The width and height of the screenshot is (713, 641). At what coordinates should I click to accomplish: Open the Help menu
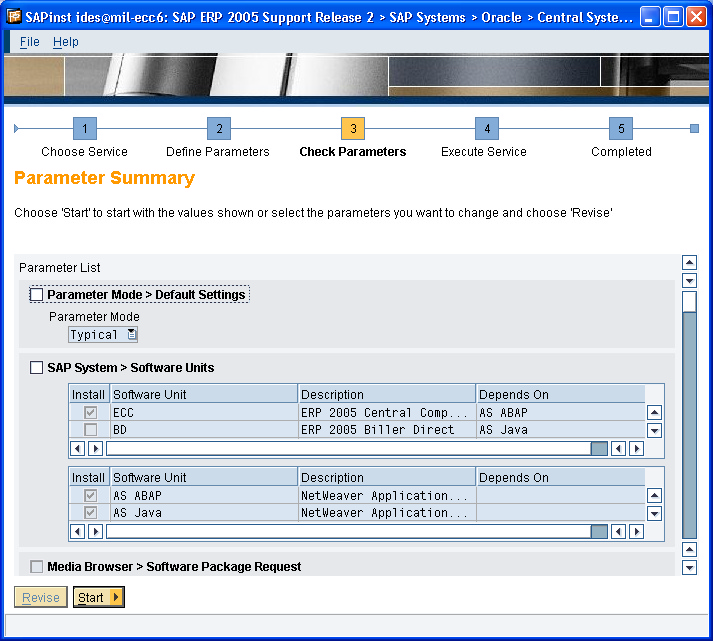(x=66, y=42)
